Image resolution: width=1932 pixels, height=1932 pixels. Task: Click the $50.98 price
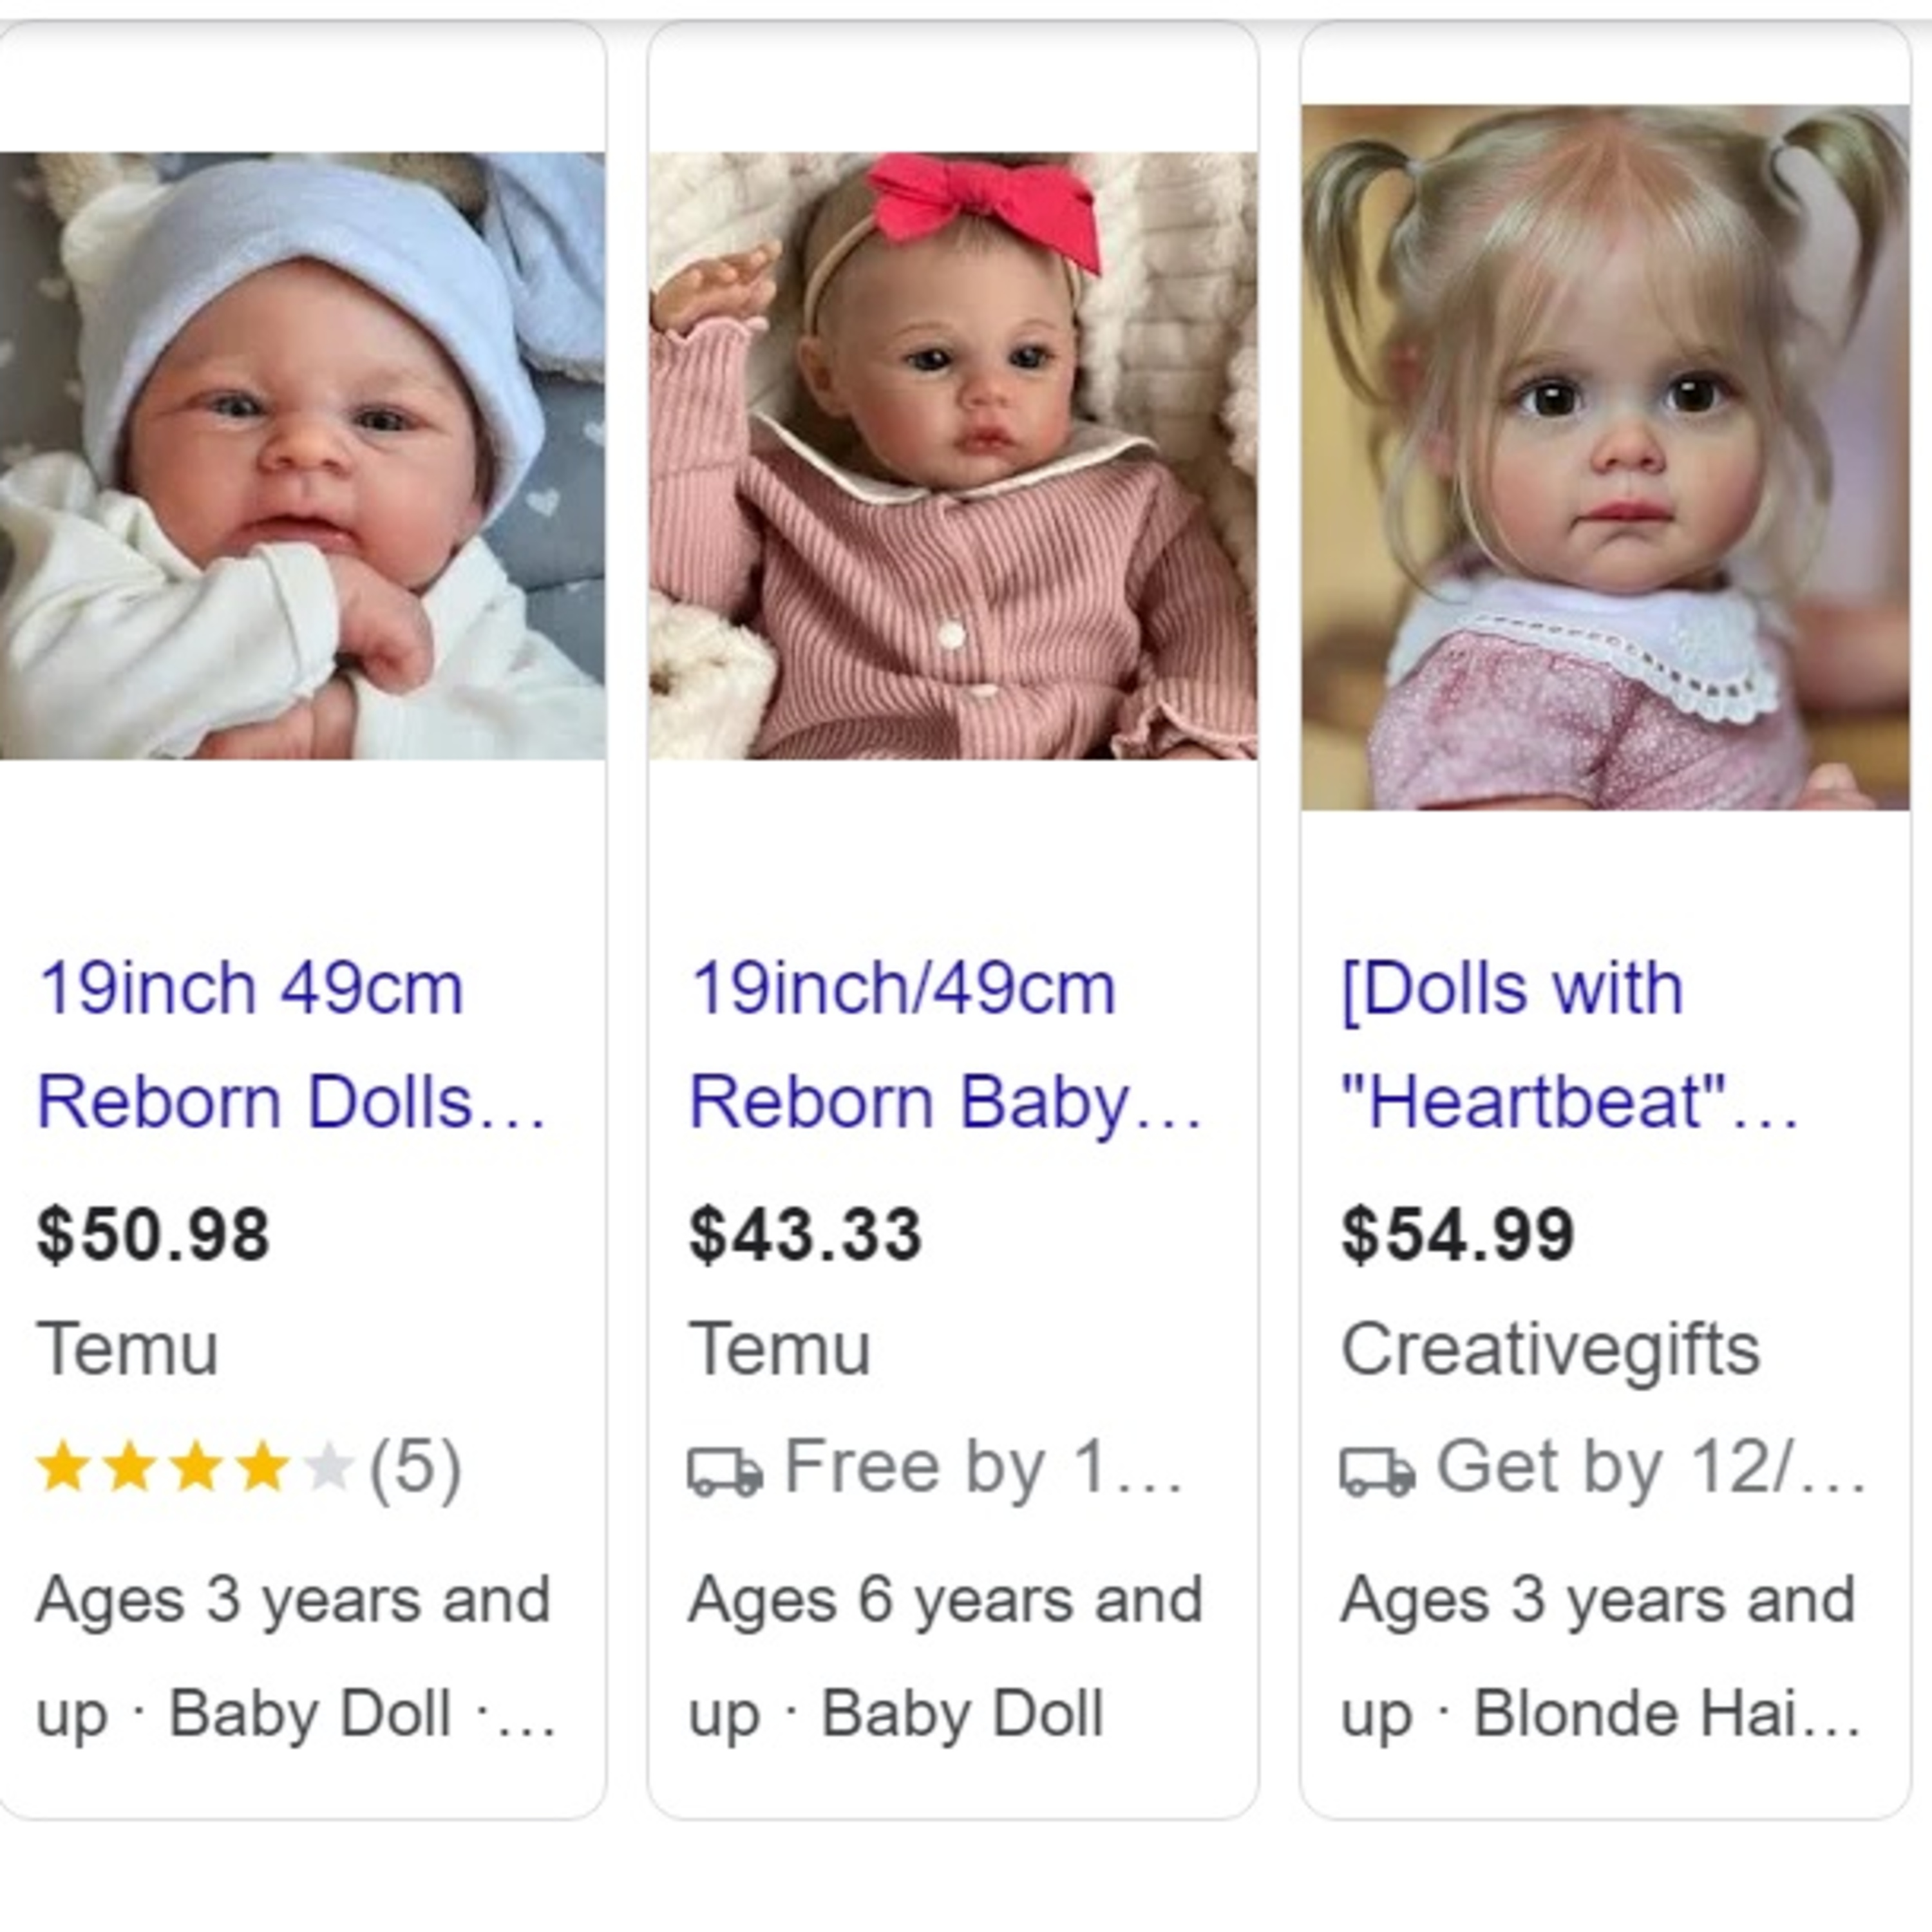(x=153, y=1234)
